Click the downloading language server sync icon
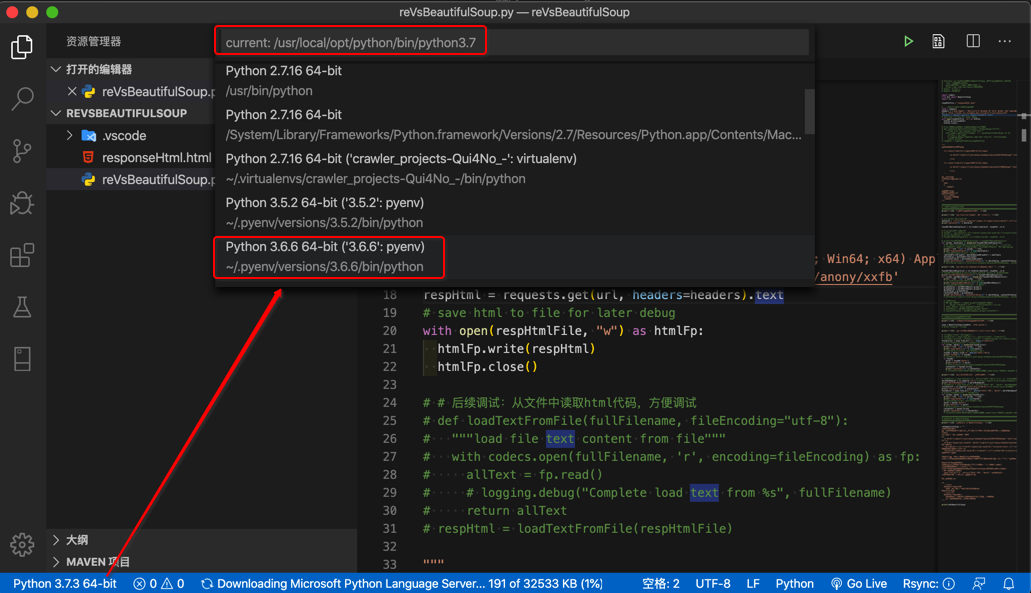Viewport: 1031px width, 593px height. tap(207, 584)
